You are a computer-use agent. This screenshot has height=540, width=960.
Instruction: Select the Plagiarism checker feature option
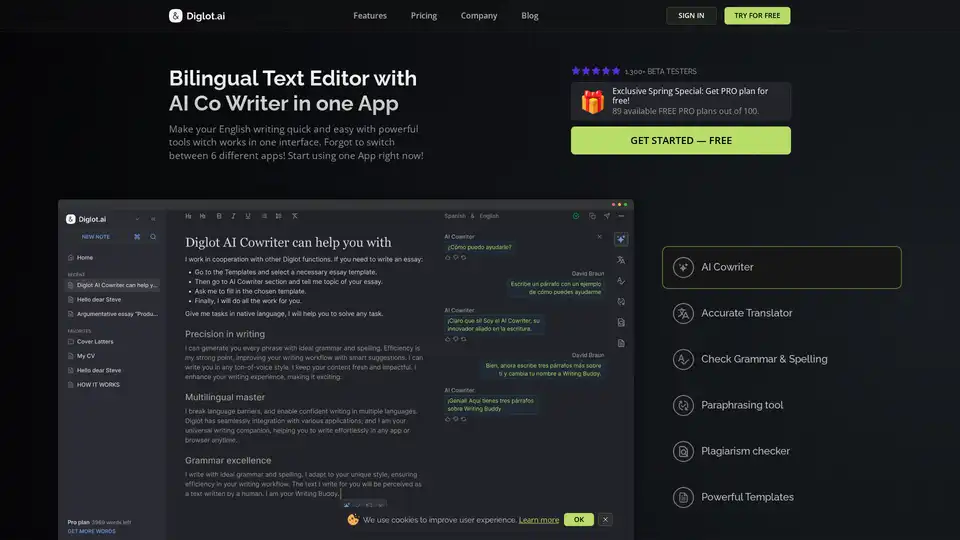point(781,451)
